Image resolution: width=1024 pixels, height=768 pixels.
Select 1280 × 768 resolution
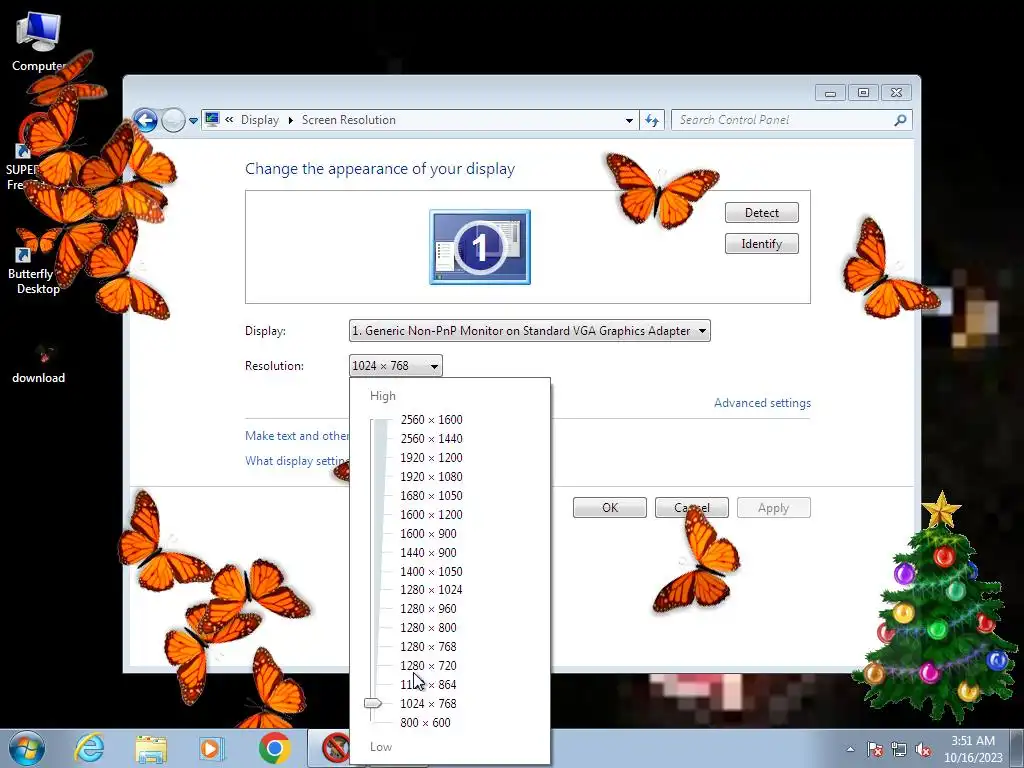[428, 646]
